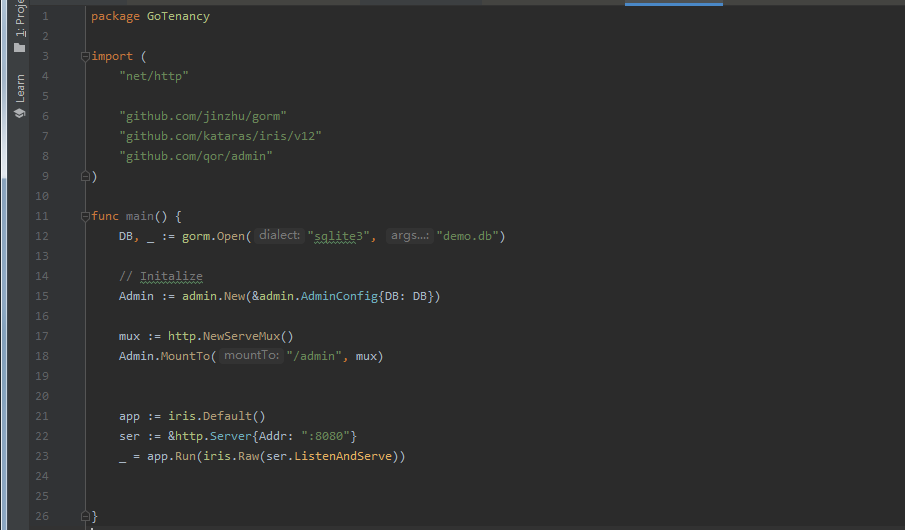Click NewServeMux function call
Viewport: 905px width, 530px height.
(x=241, y=336)
